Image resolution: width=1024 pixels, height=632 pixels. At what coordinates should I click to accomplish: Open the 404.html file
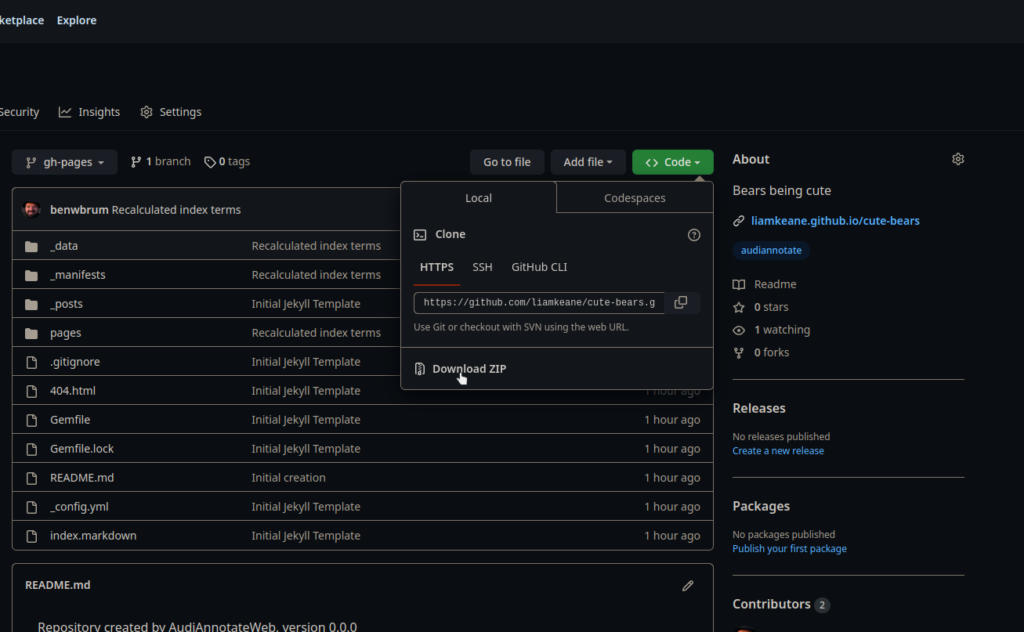(72, 391)
